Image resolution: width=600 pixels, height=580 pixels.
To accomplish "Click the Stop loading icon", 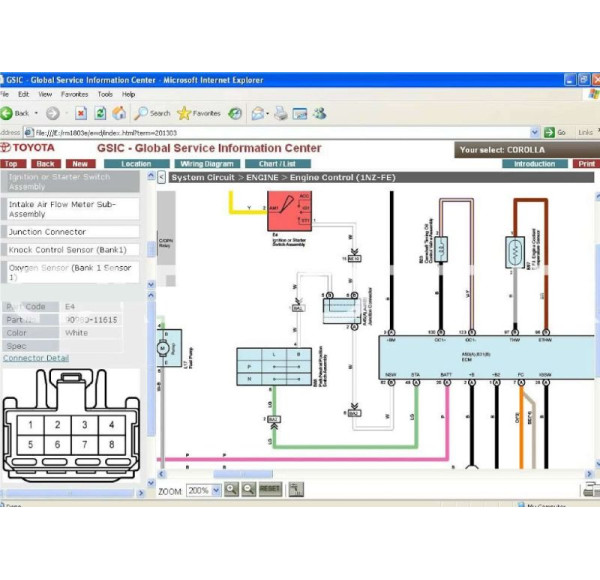I will [x=82, y=113].
